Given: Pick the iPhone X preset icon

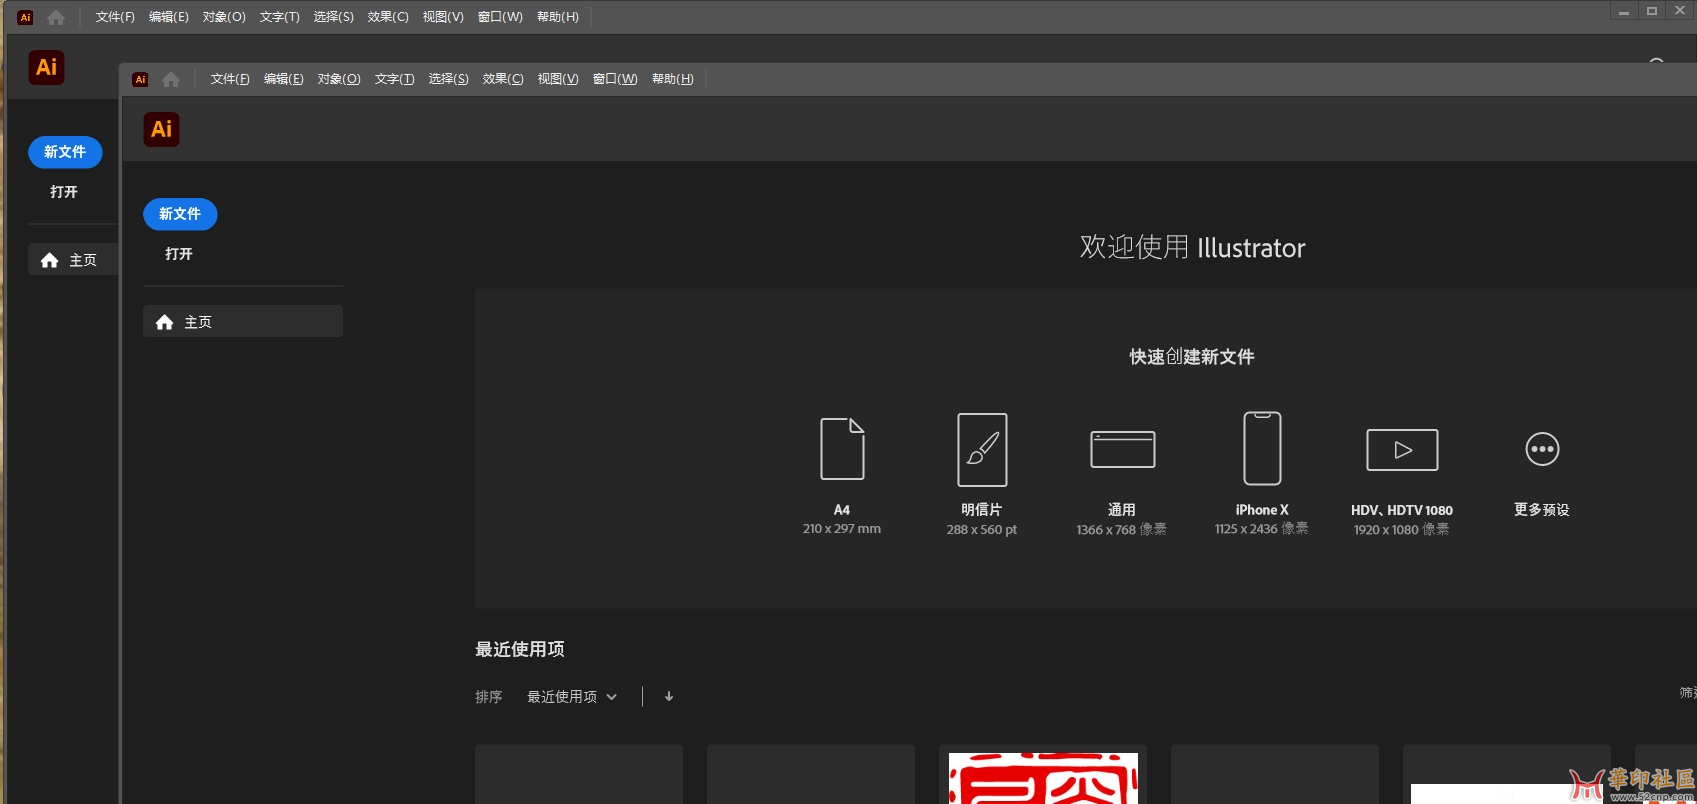Looking at the screenshot, I should (1262, 448).
